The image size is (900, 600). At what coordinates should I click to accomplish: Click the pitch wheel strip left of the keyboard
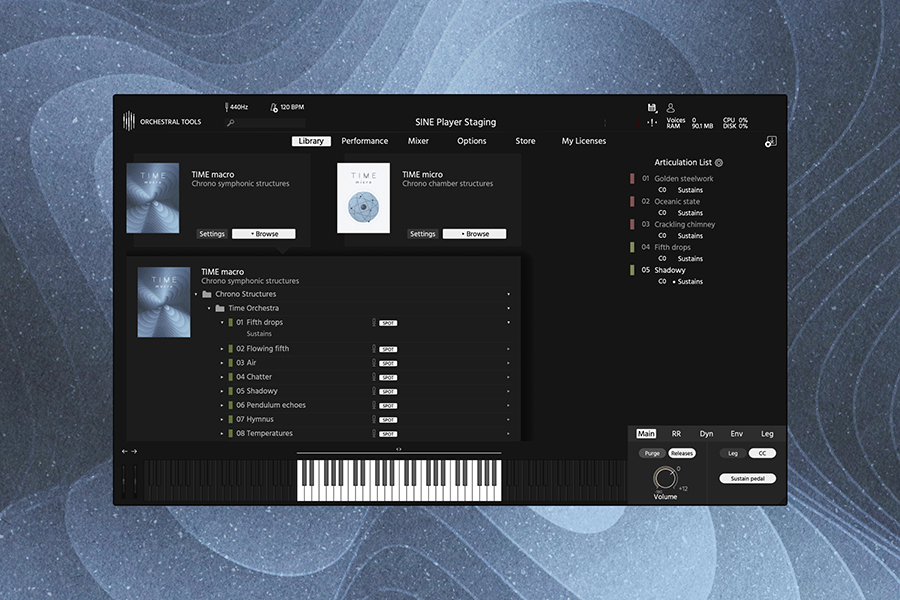124,481
